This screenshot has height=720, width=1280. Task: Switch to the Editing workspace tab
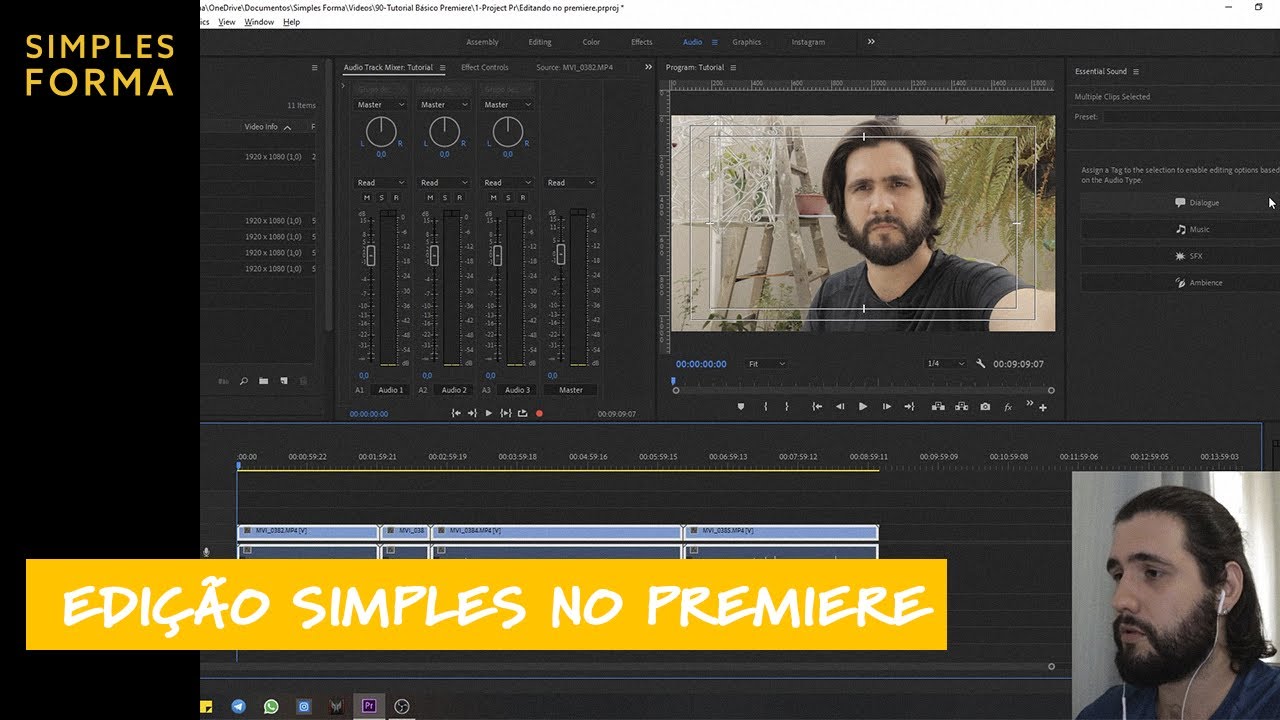coord(540,42)
